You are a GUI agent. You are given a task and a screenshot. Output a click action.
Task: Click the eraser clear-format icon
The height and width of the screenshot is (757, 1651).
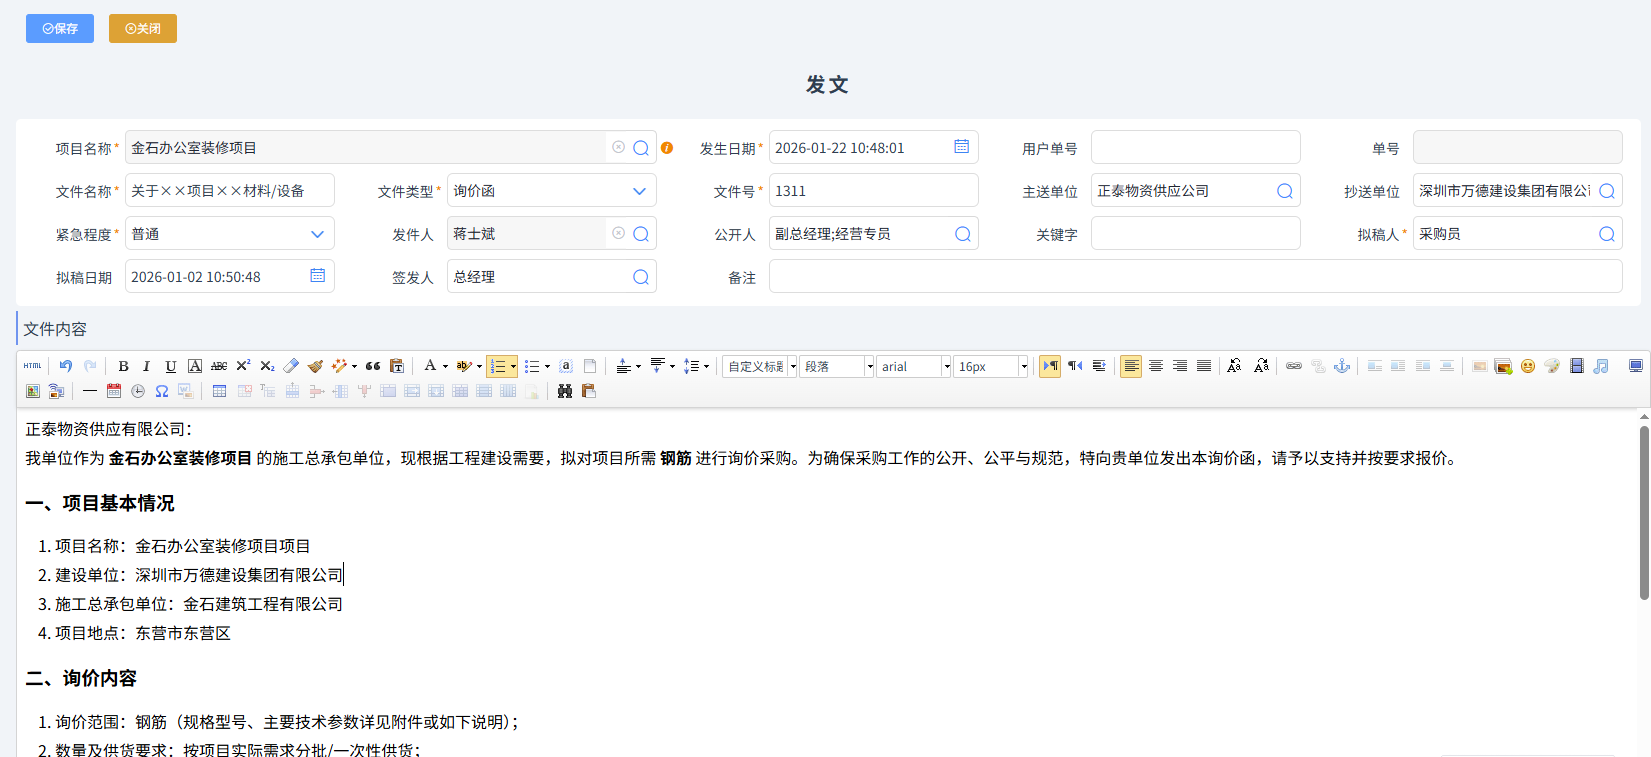[x=291, y=366]
